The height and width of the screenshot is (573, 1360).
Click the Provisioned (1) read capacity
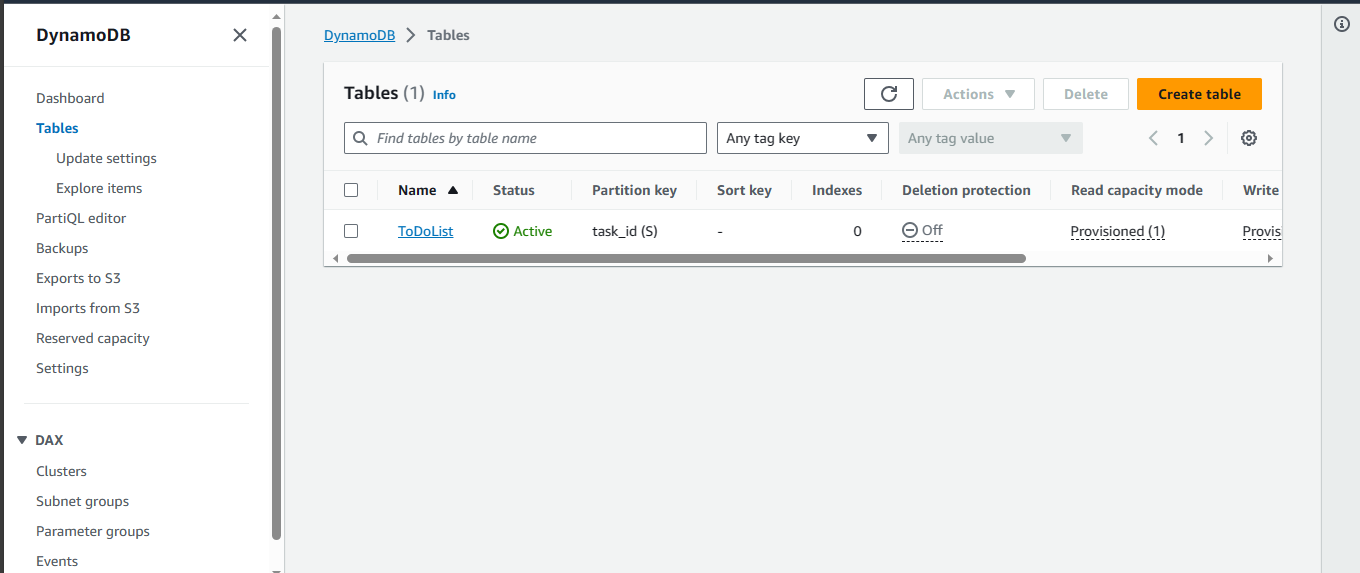click(x=1118, y=231)
